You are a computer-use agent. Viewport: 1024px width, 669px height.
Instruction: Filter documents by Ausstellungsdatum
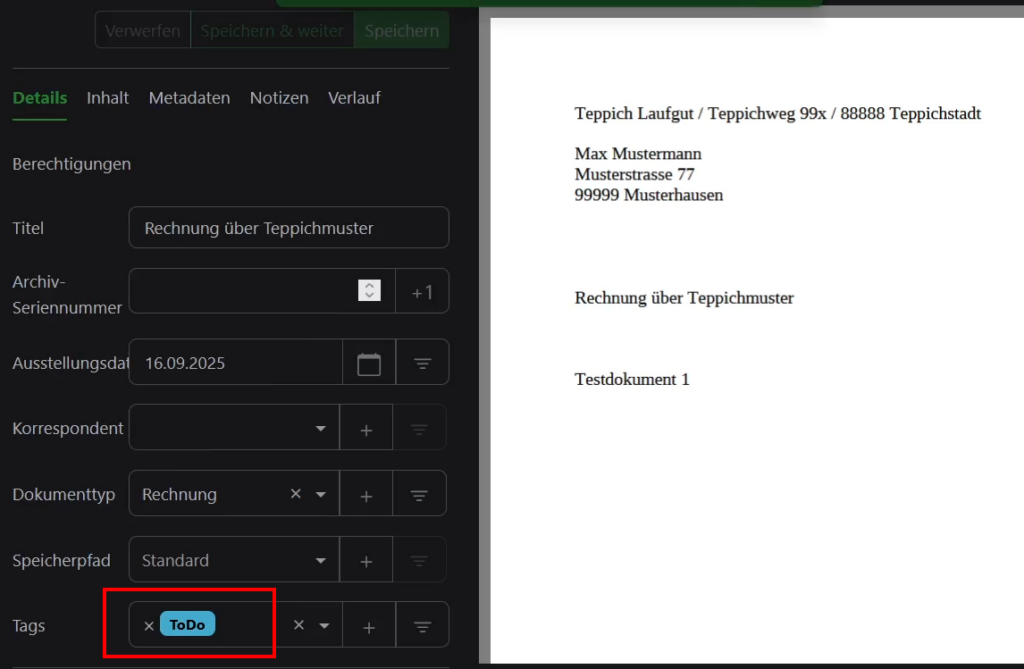423,363
